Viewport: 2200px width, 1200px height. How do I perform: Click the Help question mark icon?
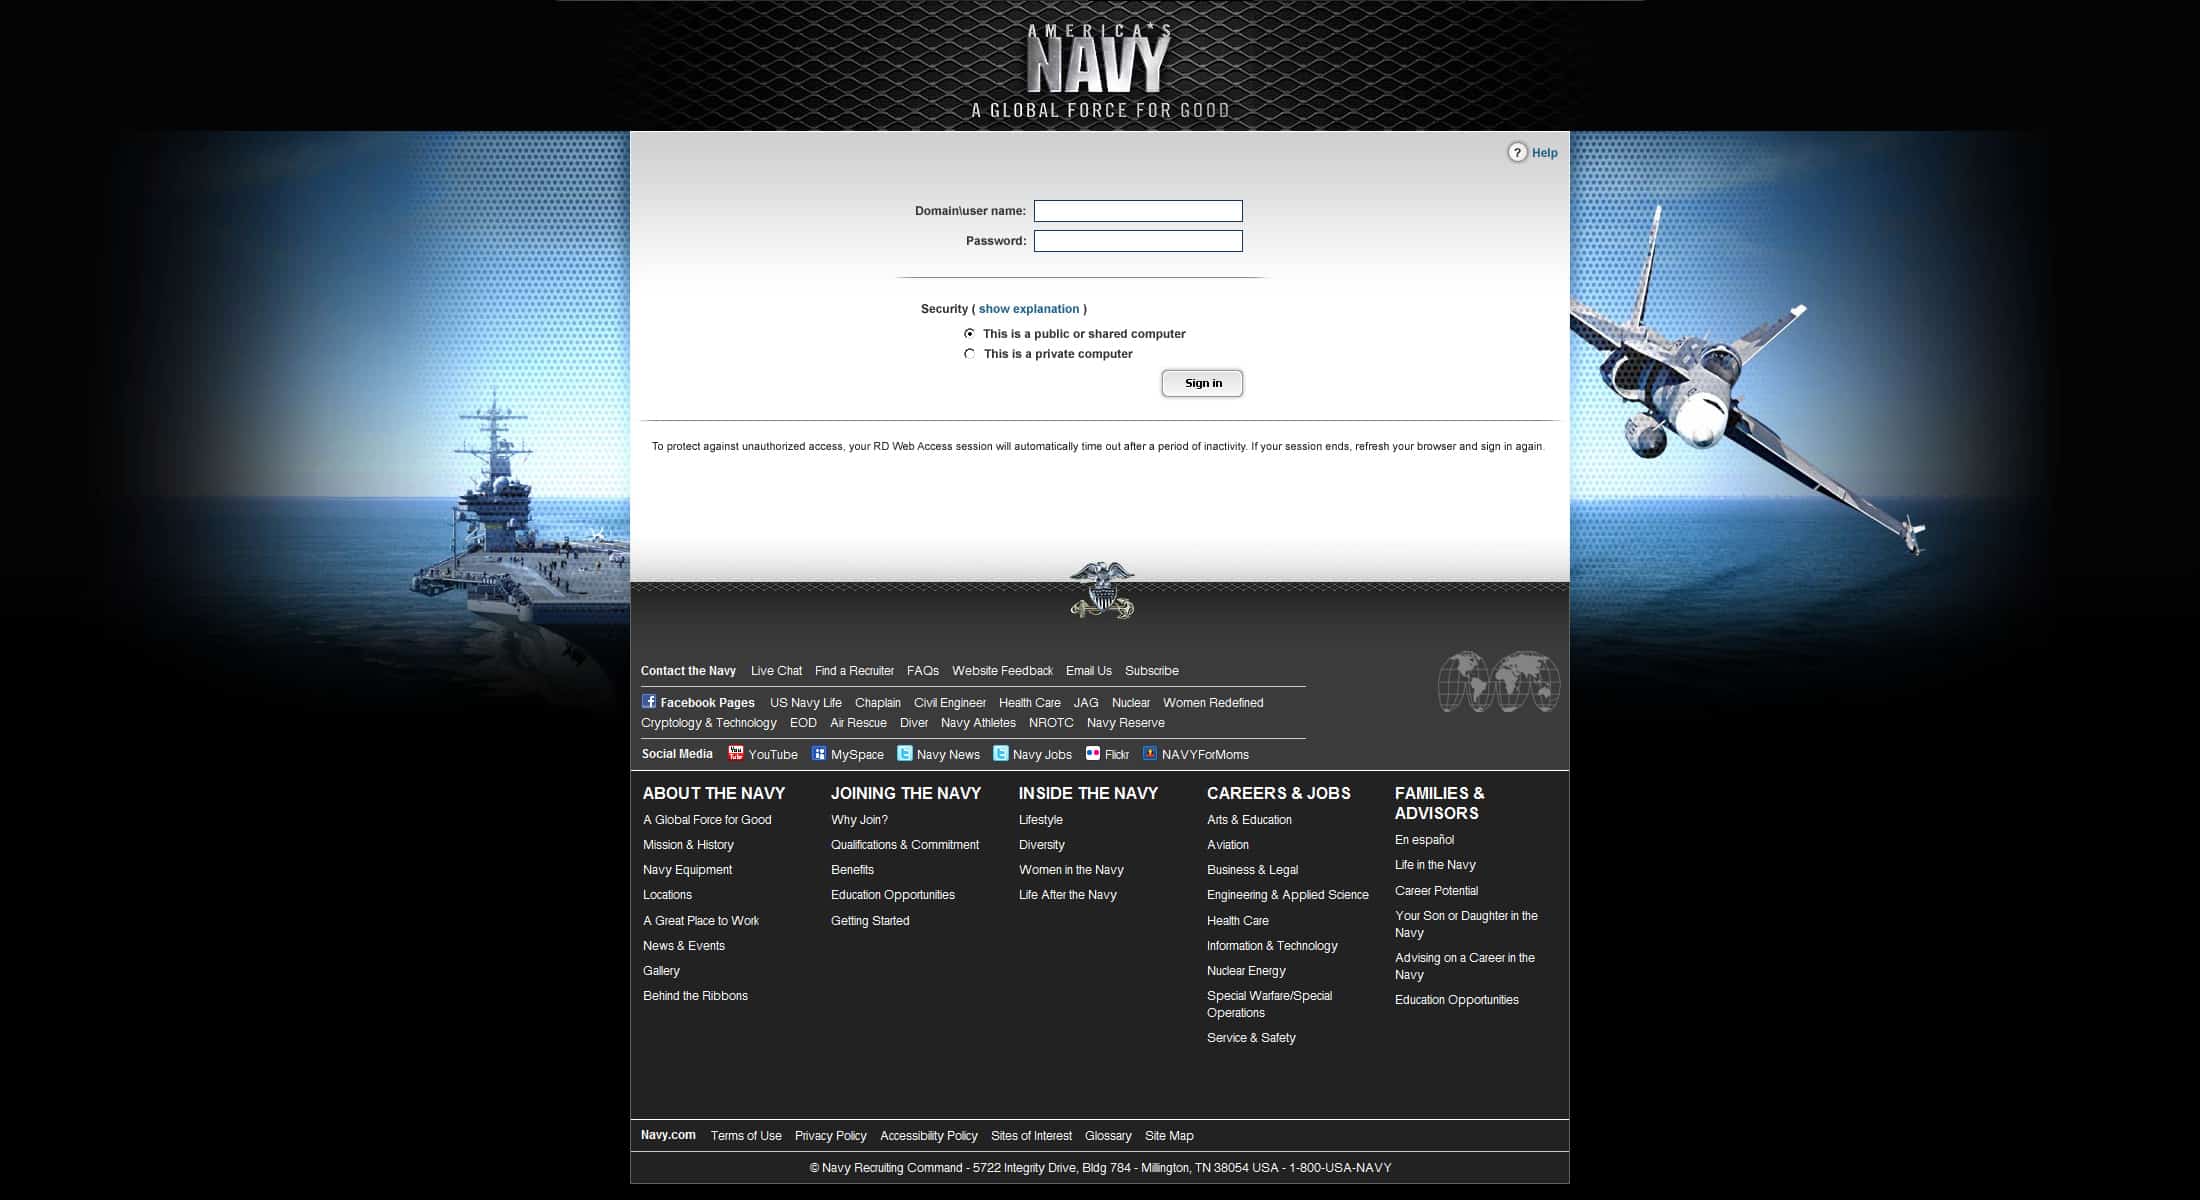(x=1518, y=153)
